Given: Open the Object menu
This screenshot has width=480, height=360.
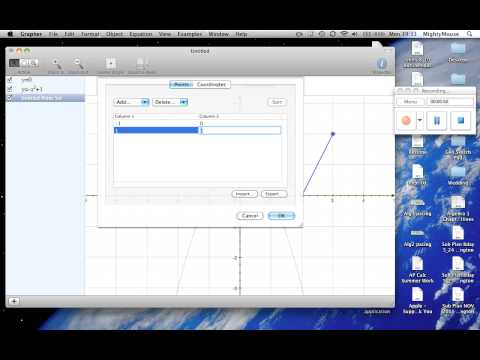Looking at the screenshot, I should 114,34.
